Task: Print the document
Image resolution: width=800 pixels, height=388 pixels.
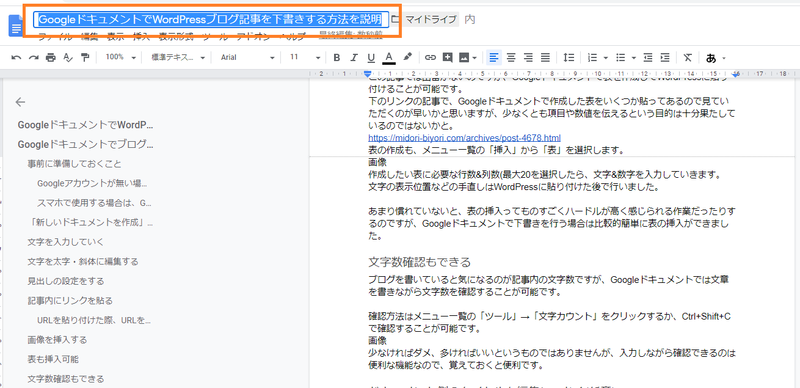Action: [51, 58]
